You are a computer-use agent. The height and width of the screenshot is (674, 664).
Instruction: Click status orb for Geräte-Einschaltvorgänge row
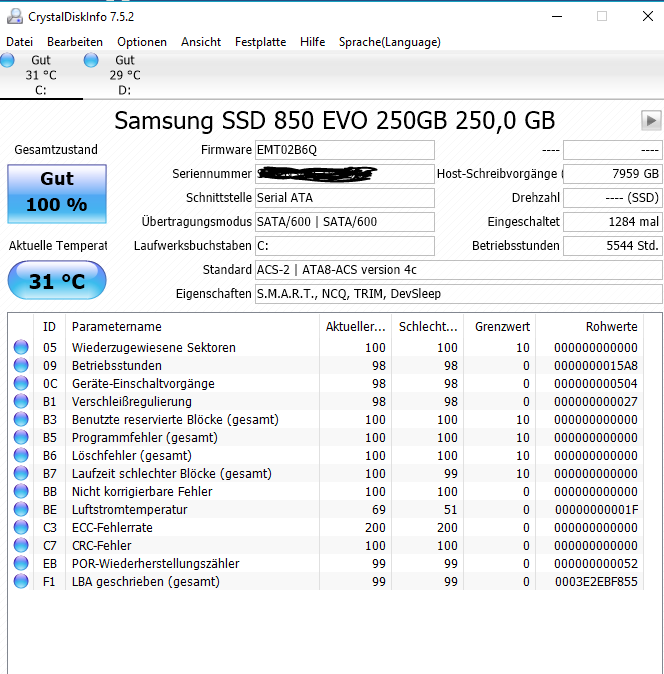click(21, 383)
